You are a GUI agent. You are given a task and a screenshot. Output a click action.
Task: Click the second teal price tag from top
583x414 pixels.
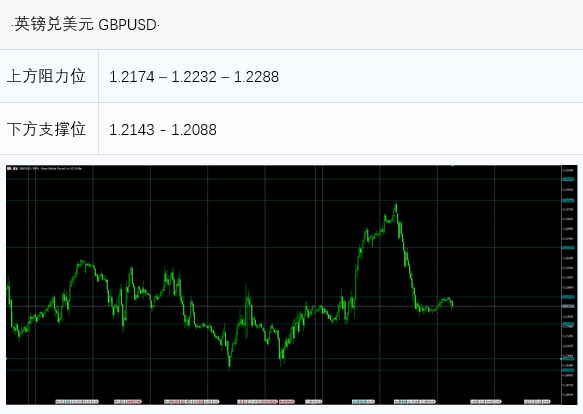[568, 200]
